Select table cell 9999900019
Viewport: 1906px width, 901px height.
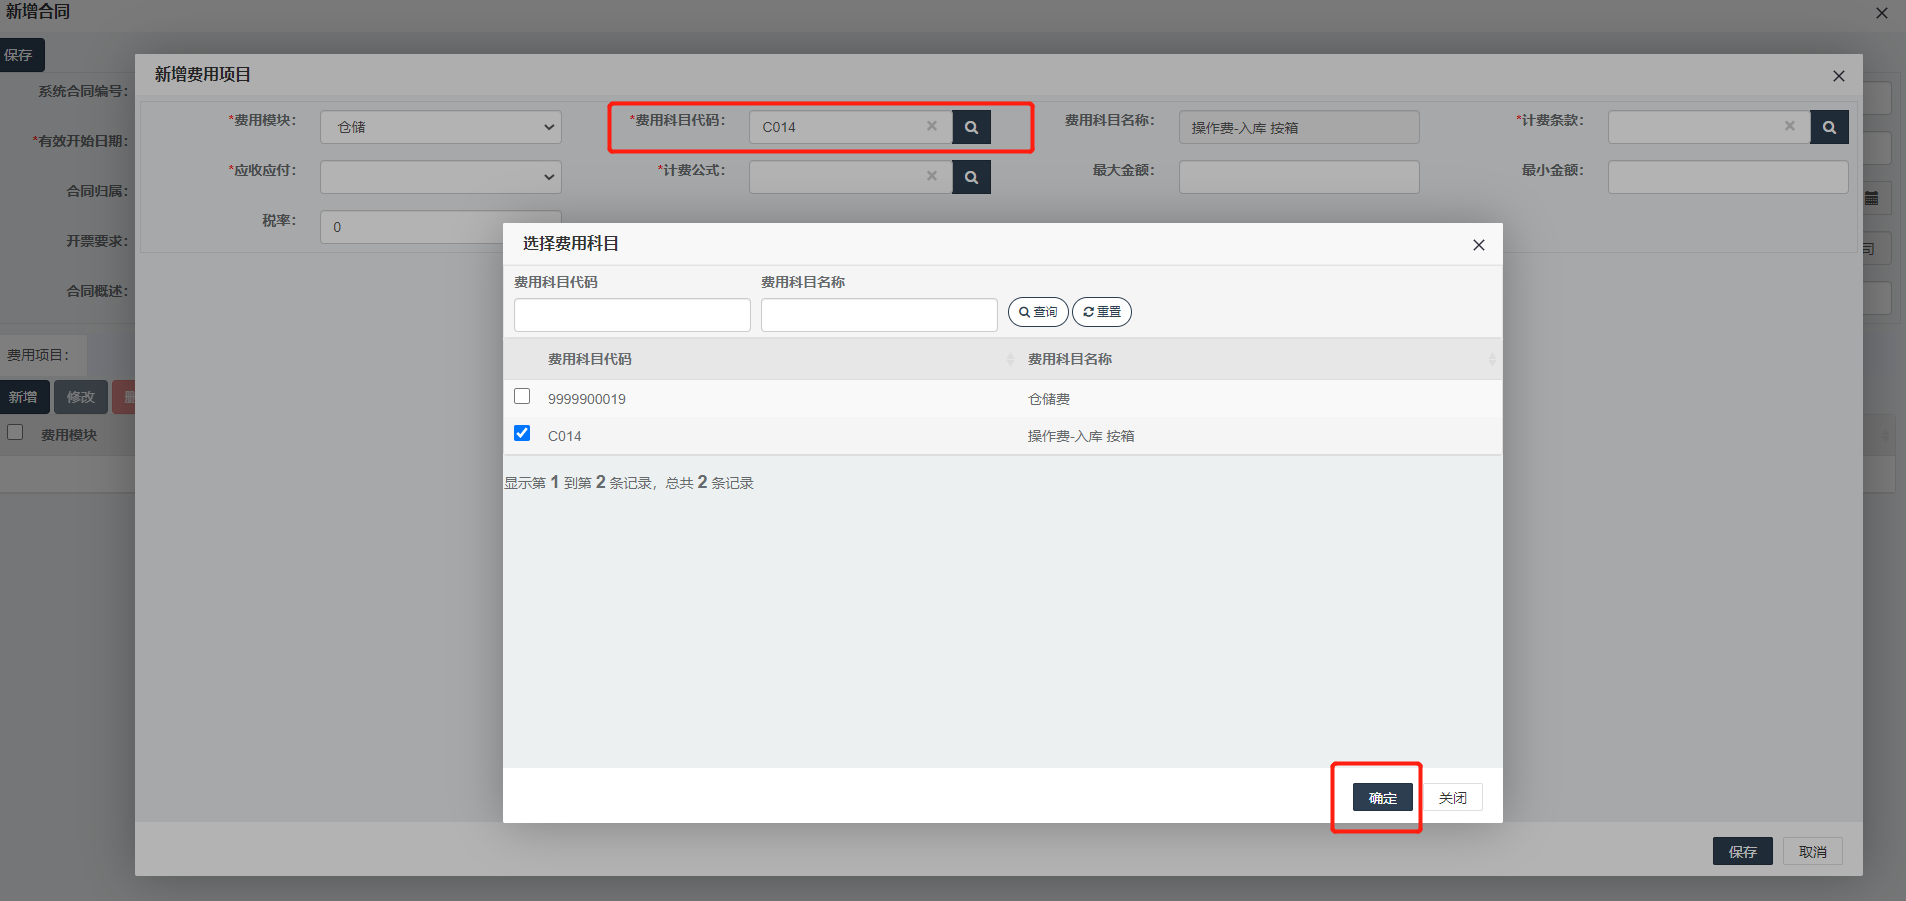(x=587, y=399)
